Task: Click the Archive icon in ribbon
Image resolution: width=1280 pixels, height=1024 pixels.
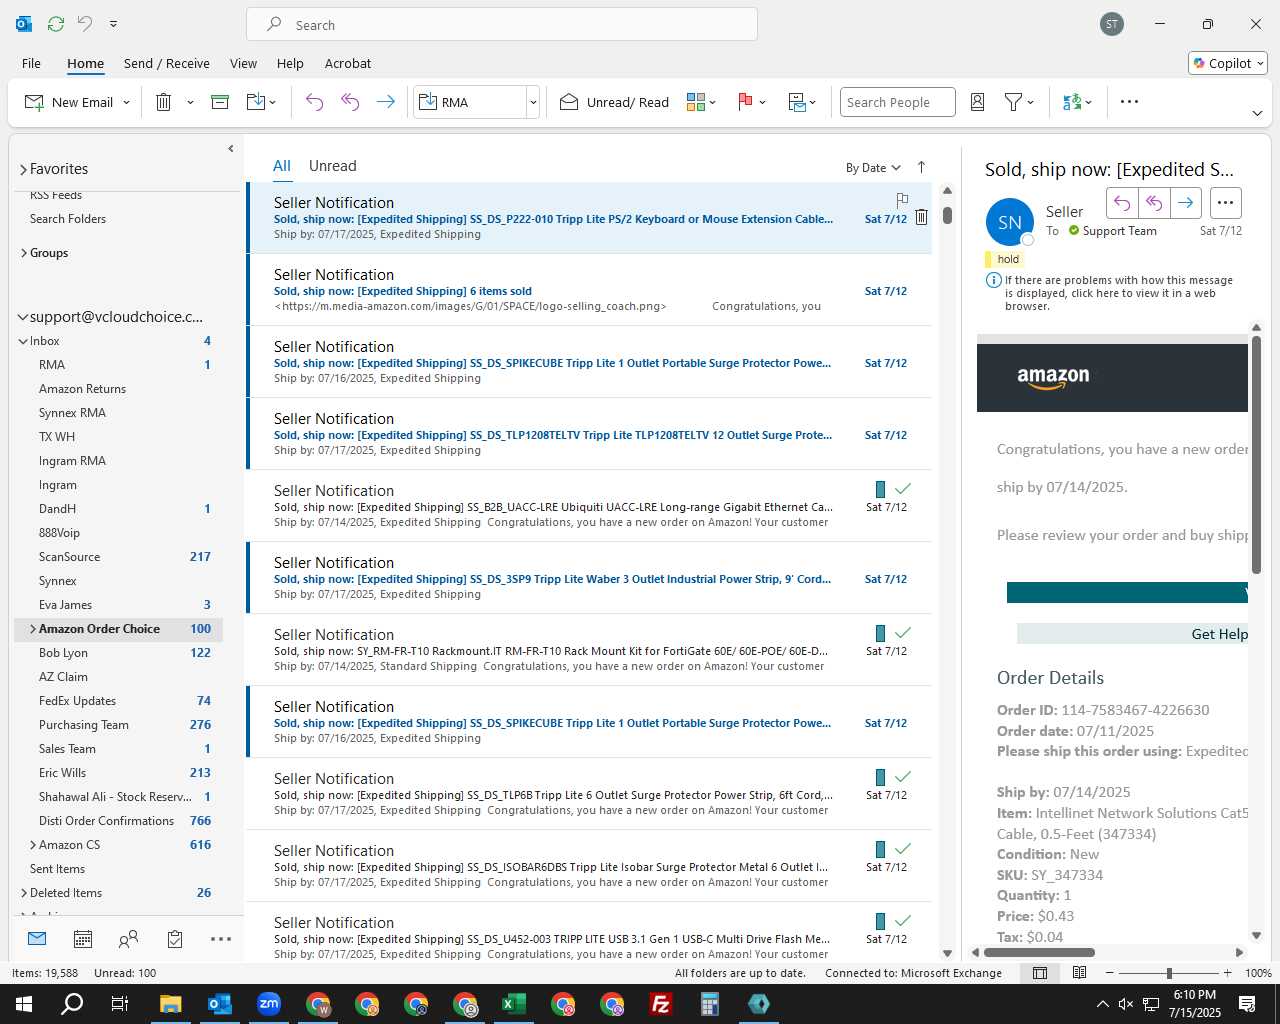Action: click(220, 102)
